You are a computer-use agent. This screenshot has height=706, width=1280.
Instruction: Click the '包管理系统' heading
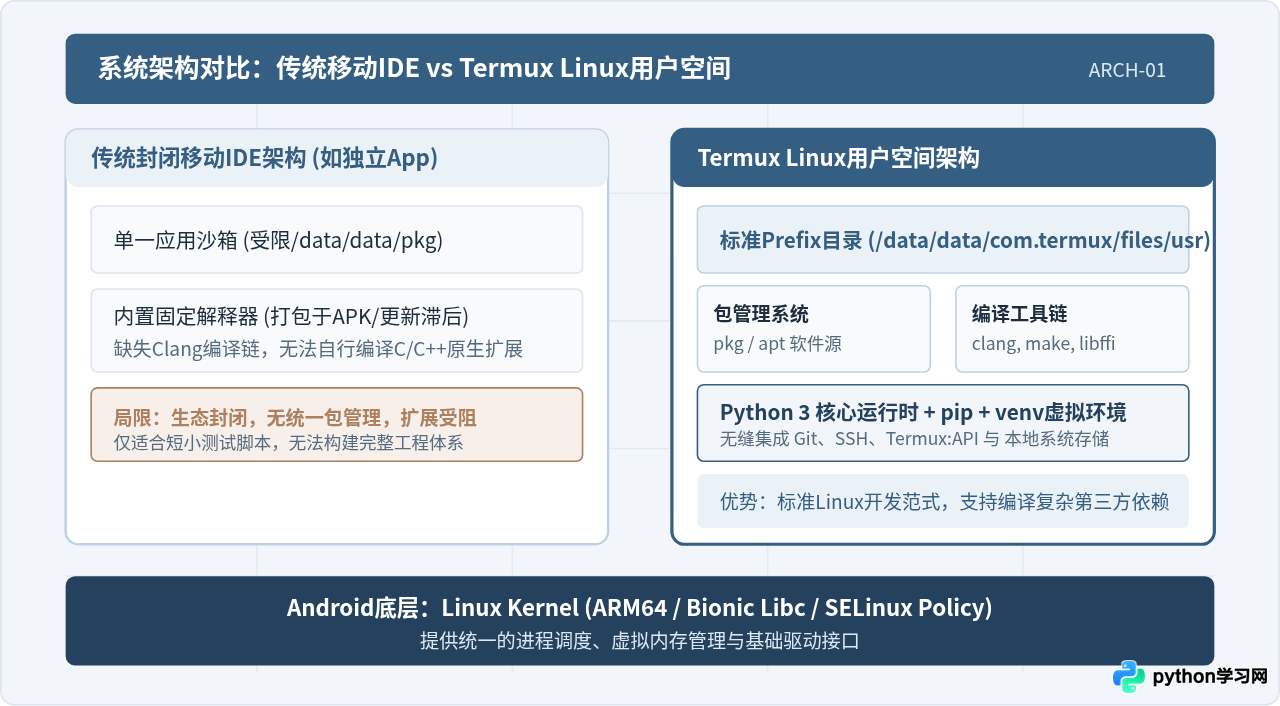coord(761,314)
